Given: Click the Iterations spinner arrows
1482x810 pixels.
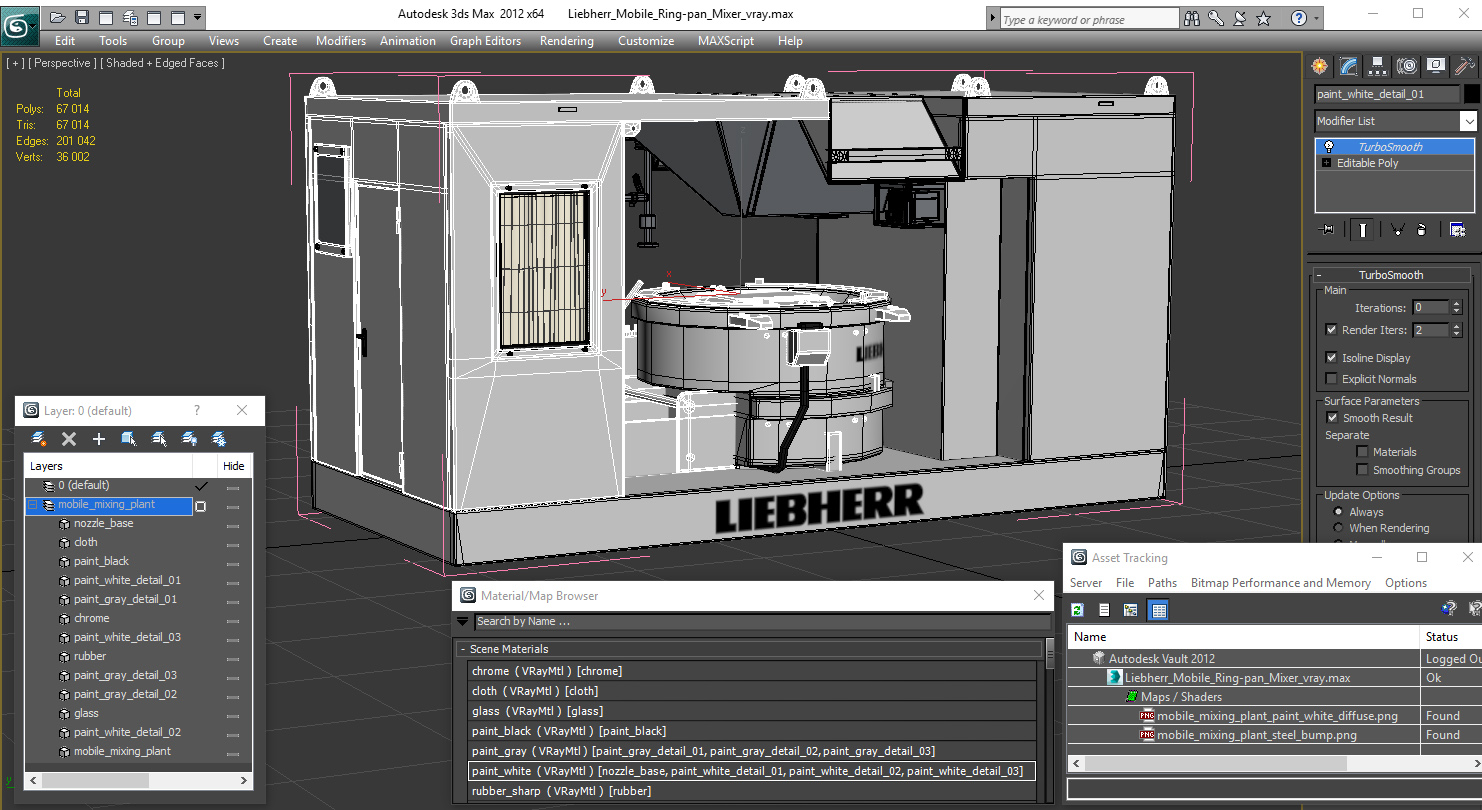Looking at the screenshot, I should click(1456, 308).
